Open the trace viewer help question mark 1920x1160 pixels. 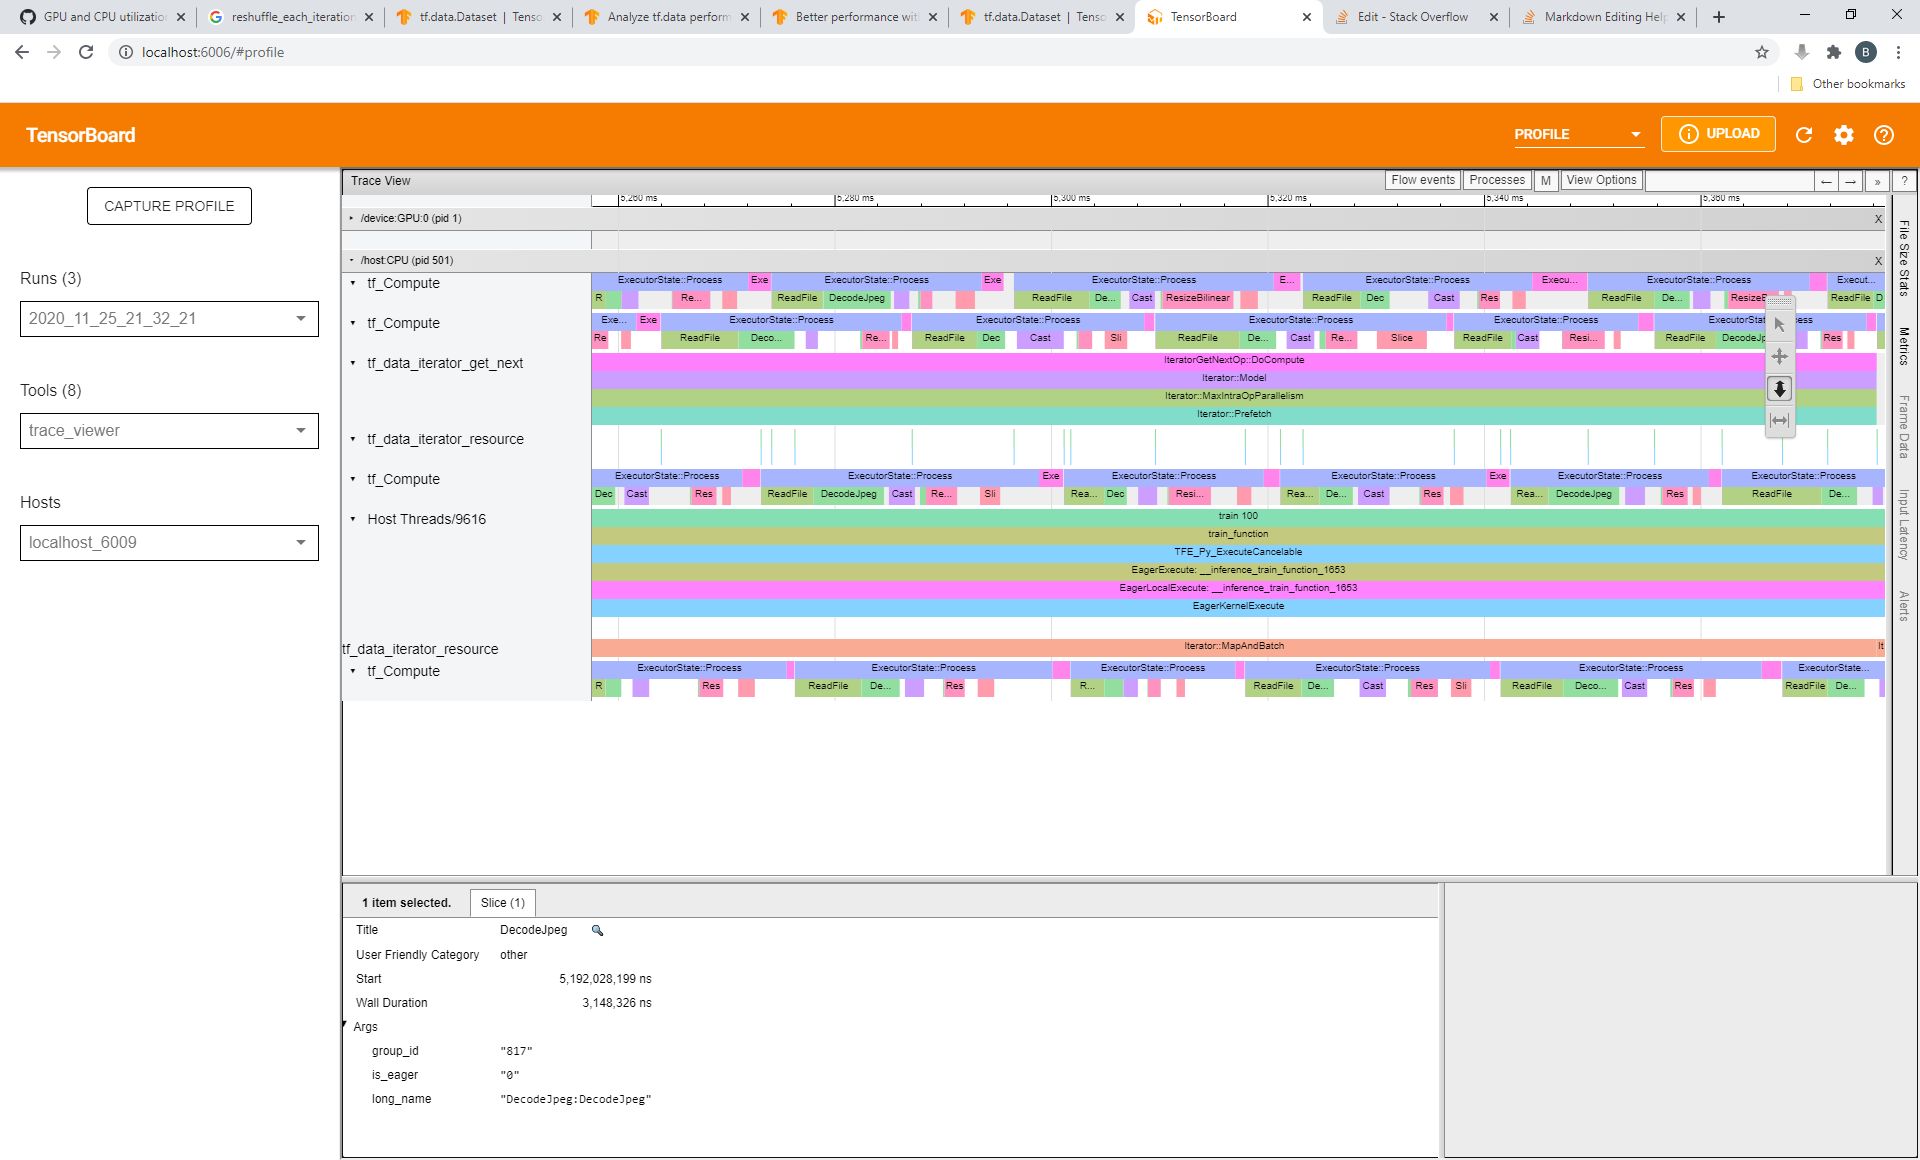point(1905,181)
